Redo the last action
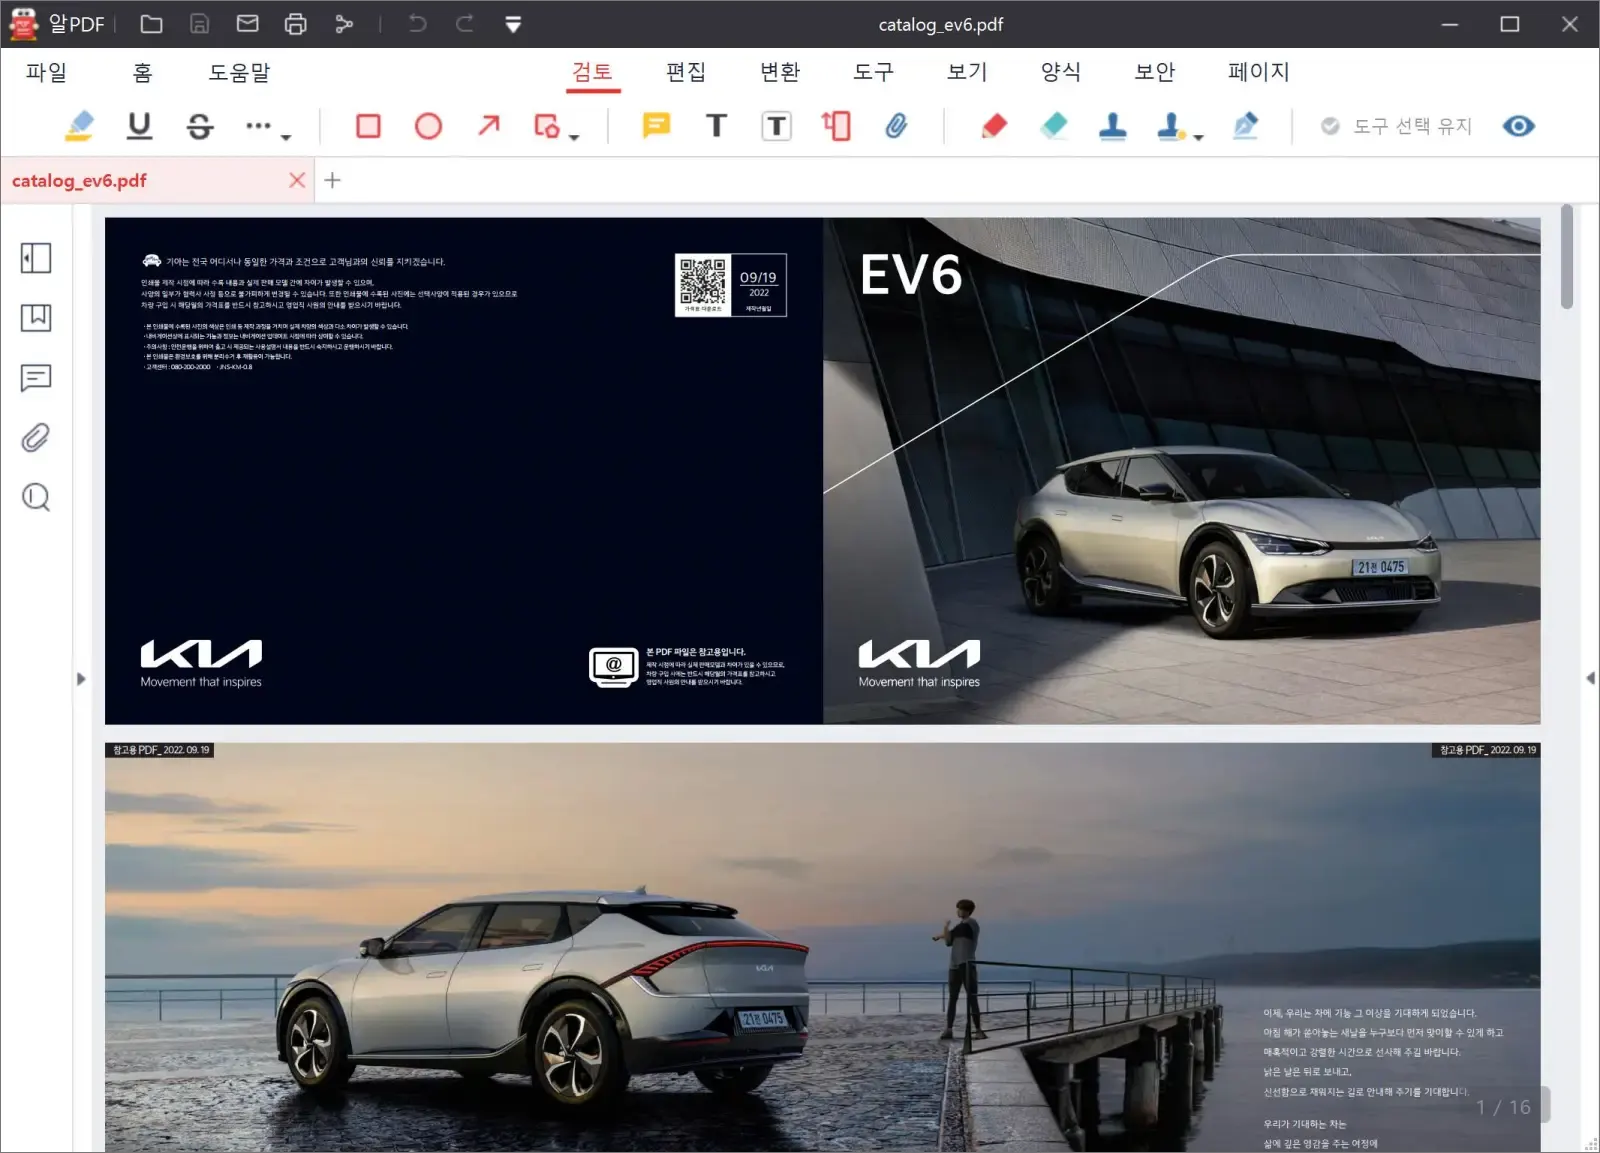Viewport: 1600px width, 1153px height. (x=465, y=24)
